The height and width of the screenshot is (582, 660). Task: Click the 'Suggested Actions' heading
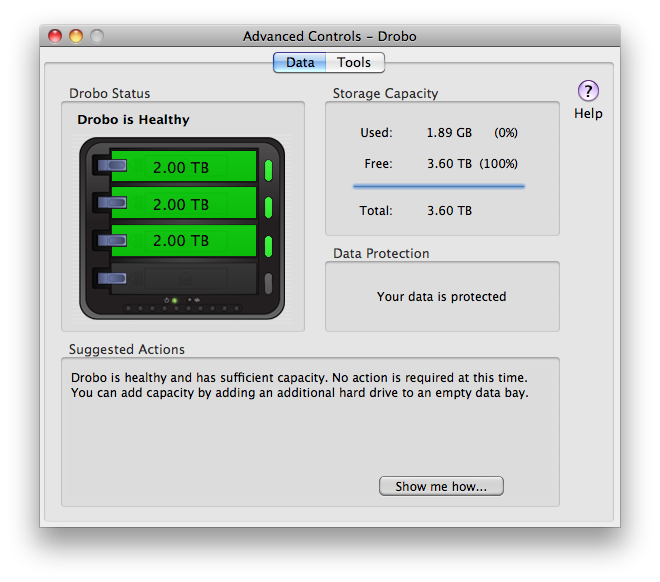pos(127,349)
